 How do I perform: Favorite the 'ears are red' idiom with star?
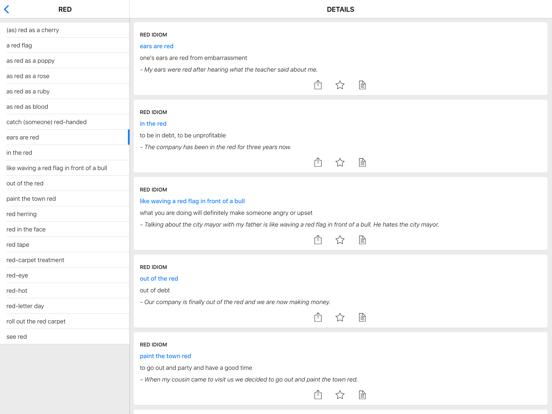point(340,85)
